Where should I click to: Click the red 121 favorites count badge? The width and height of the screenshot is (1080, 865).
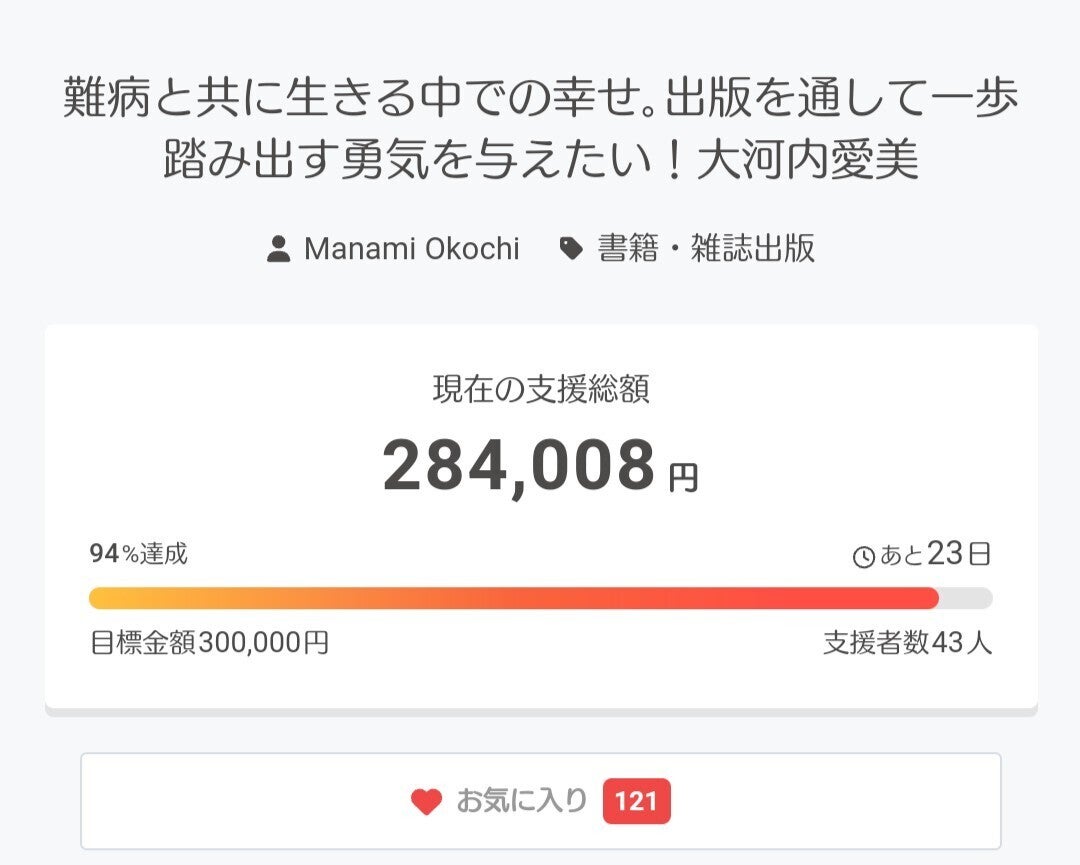click(x=636, y=802)
